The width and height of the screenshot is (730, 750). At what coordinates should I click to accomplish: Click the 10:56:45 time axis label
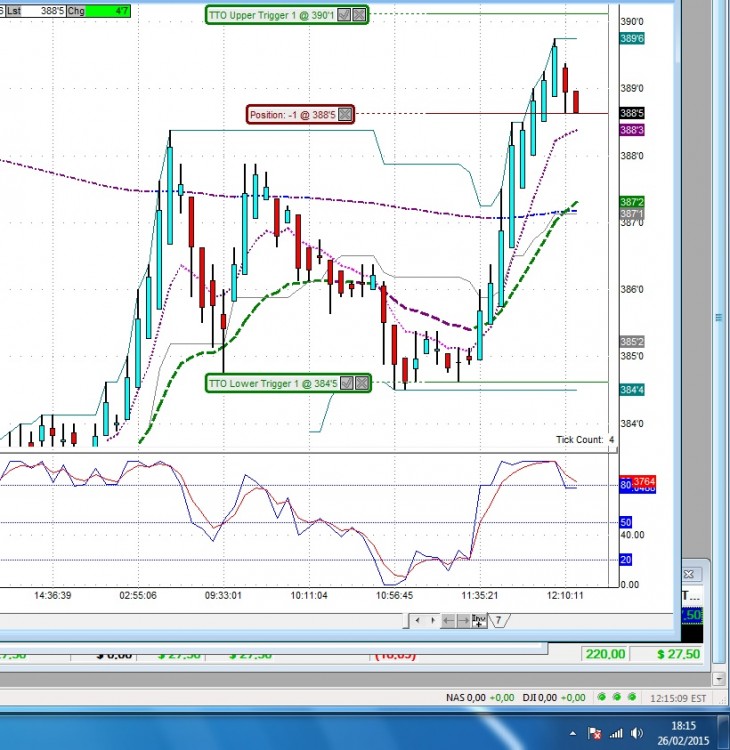click(x=394, y=596)
